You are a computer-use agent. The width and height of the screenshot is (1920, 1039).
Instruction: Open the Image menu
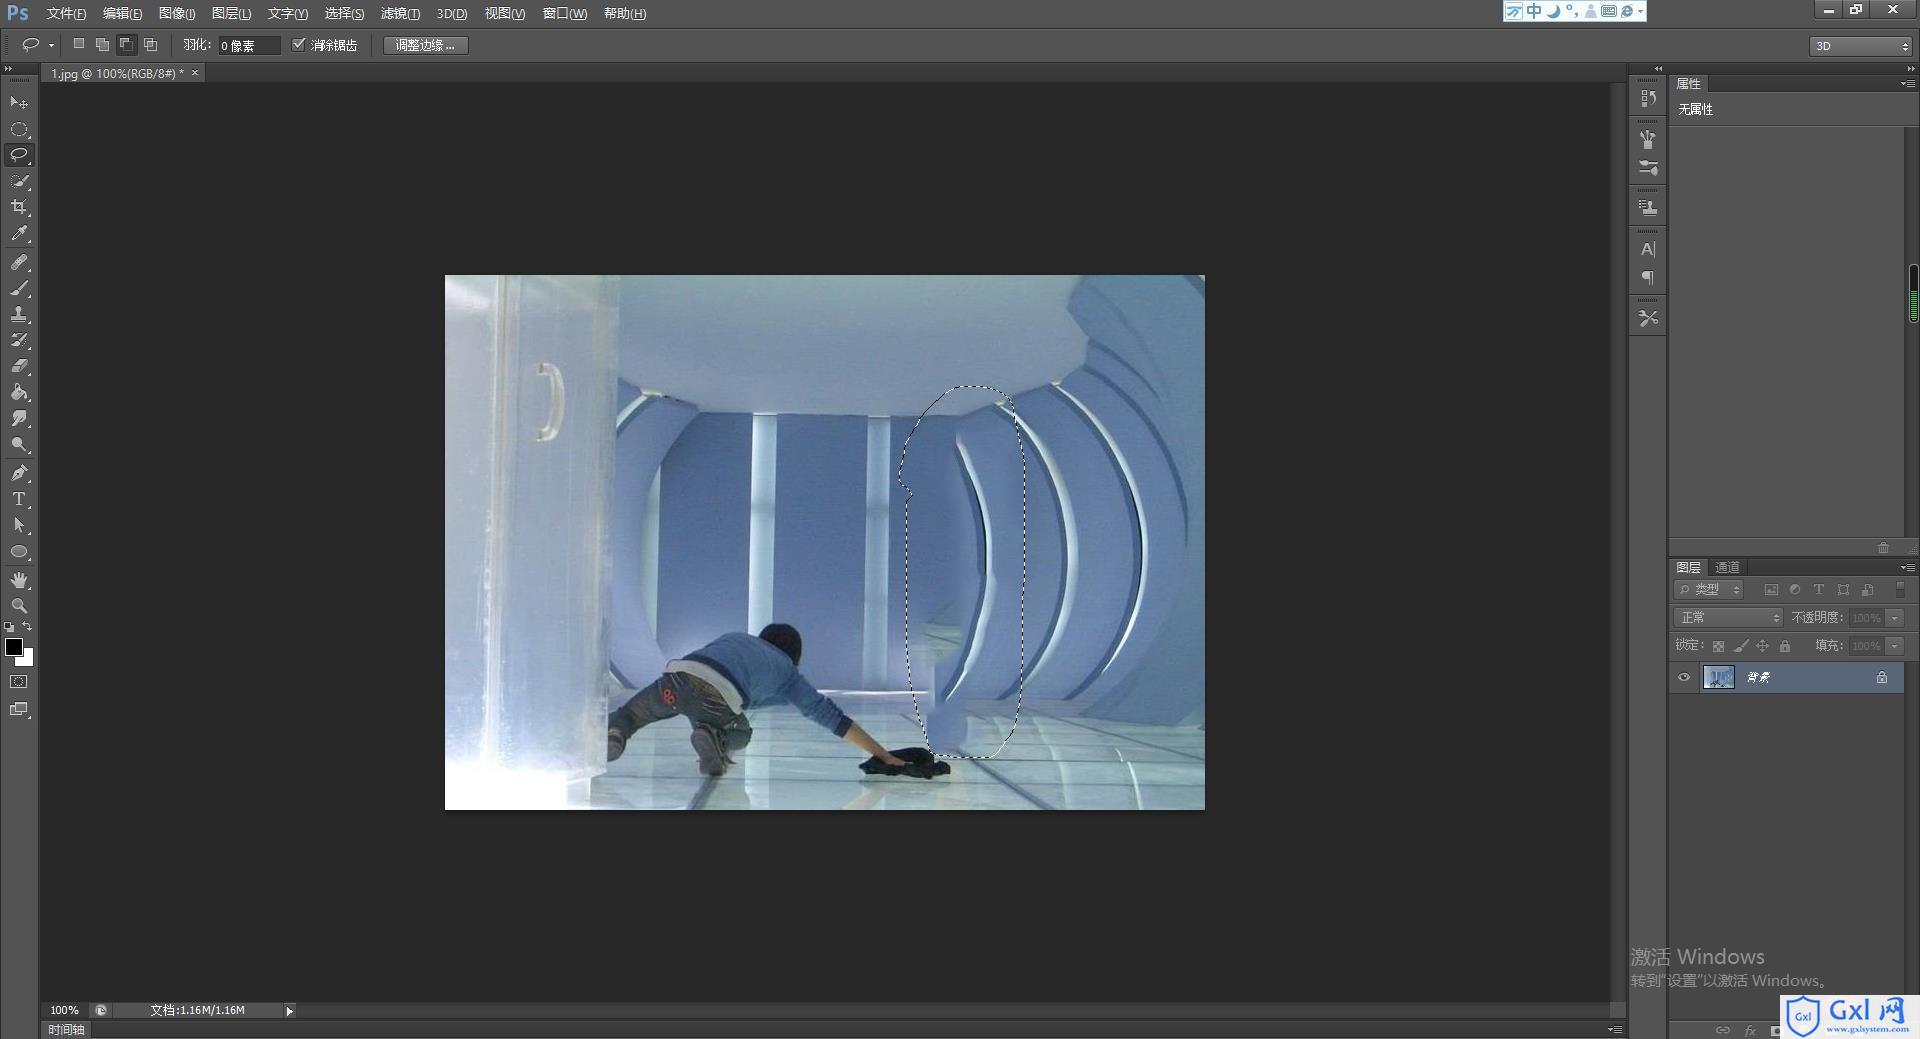click(x=177, y=13)
